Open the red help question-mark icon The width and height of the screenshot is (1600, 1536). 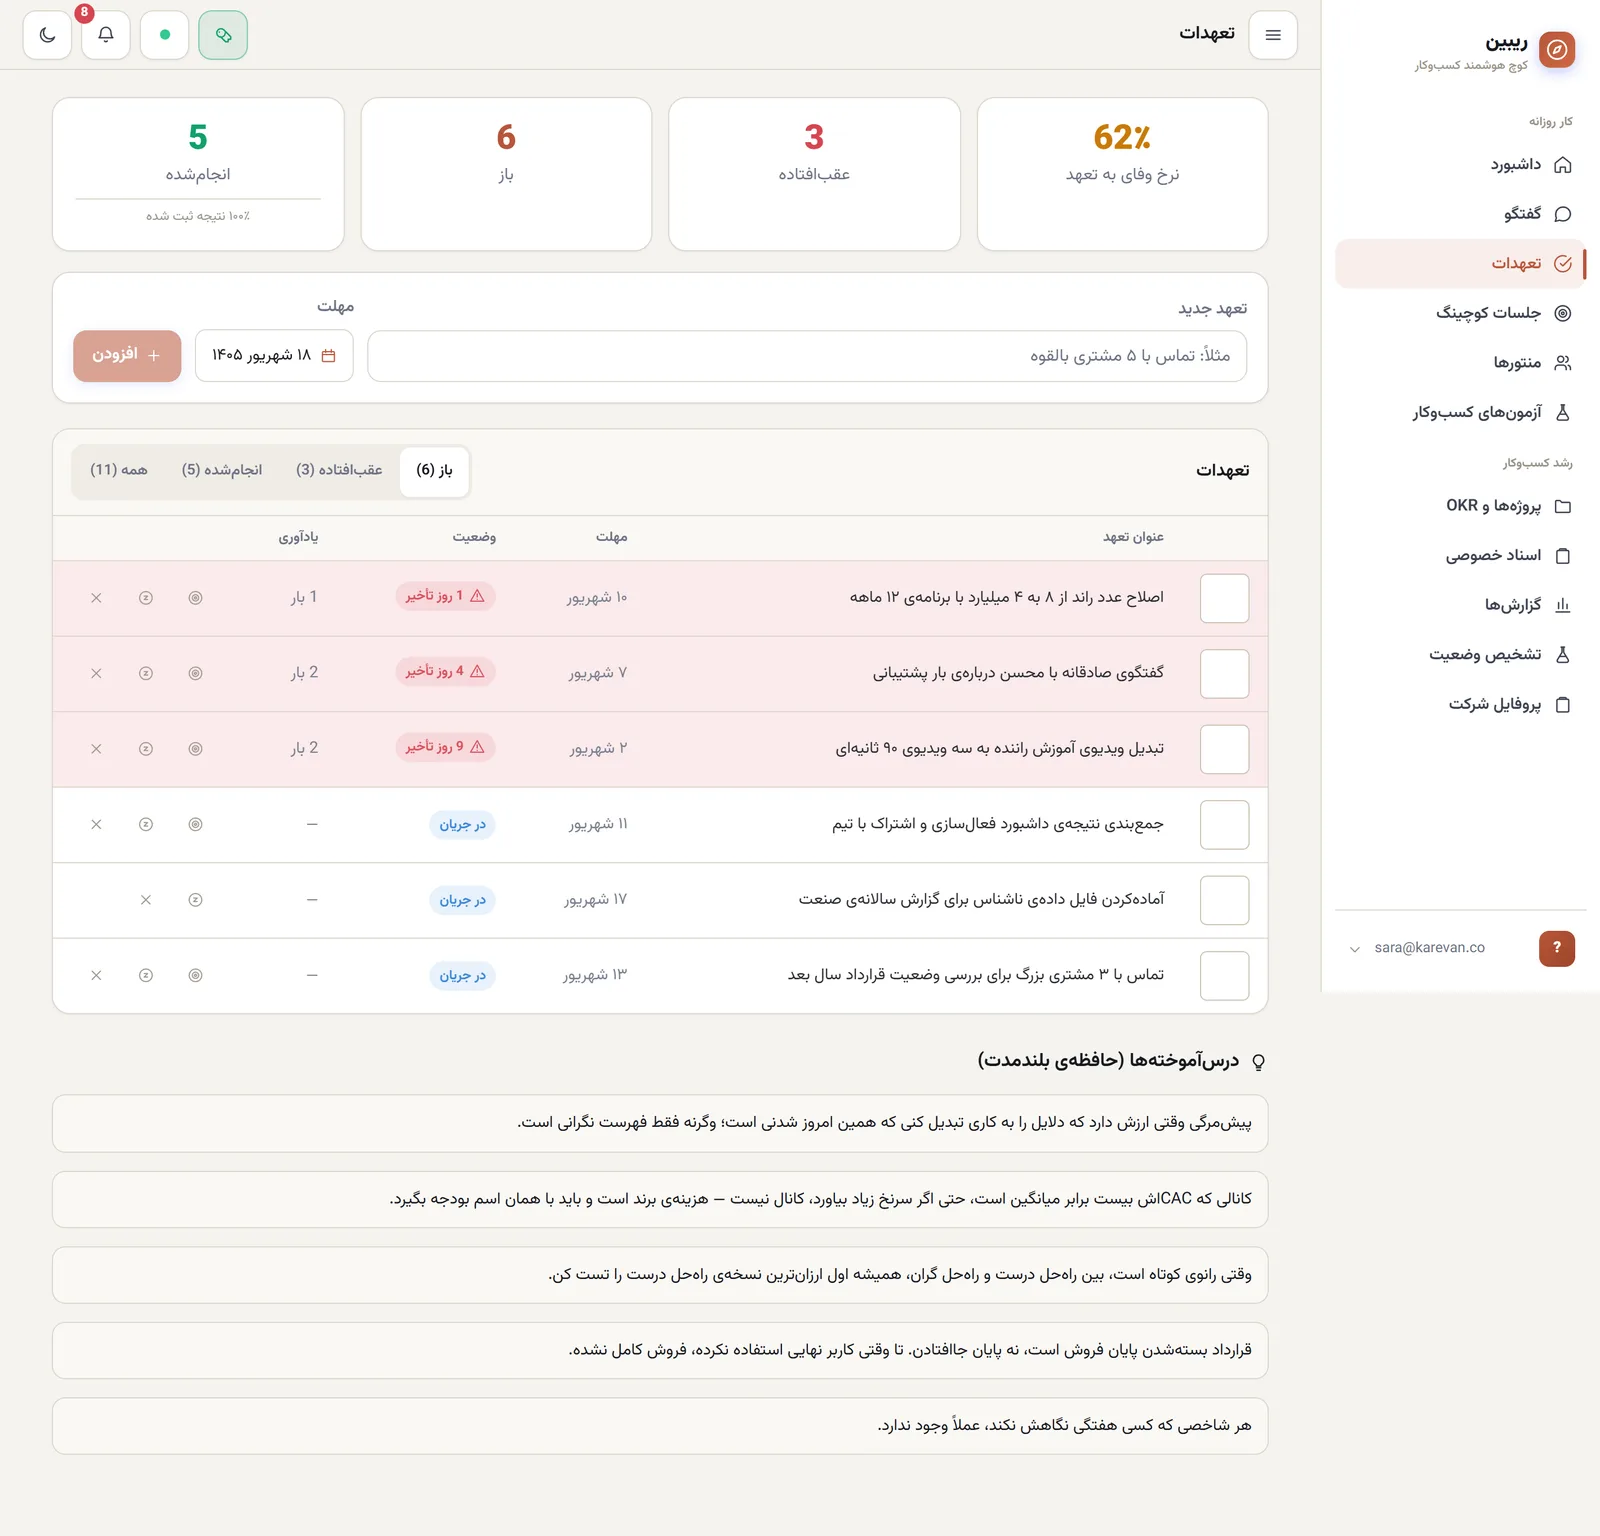(x=1557, y=948)
